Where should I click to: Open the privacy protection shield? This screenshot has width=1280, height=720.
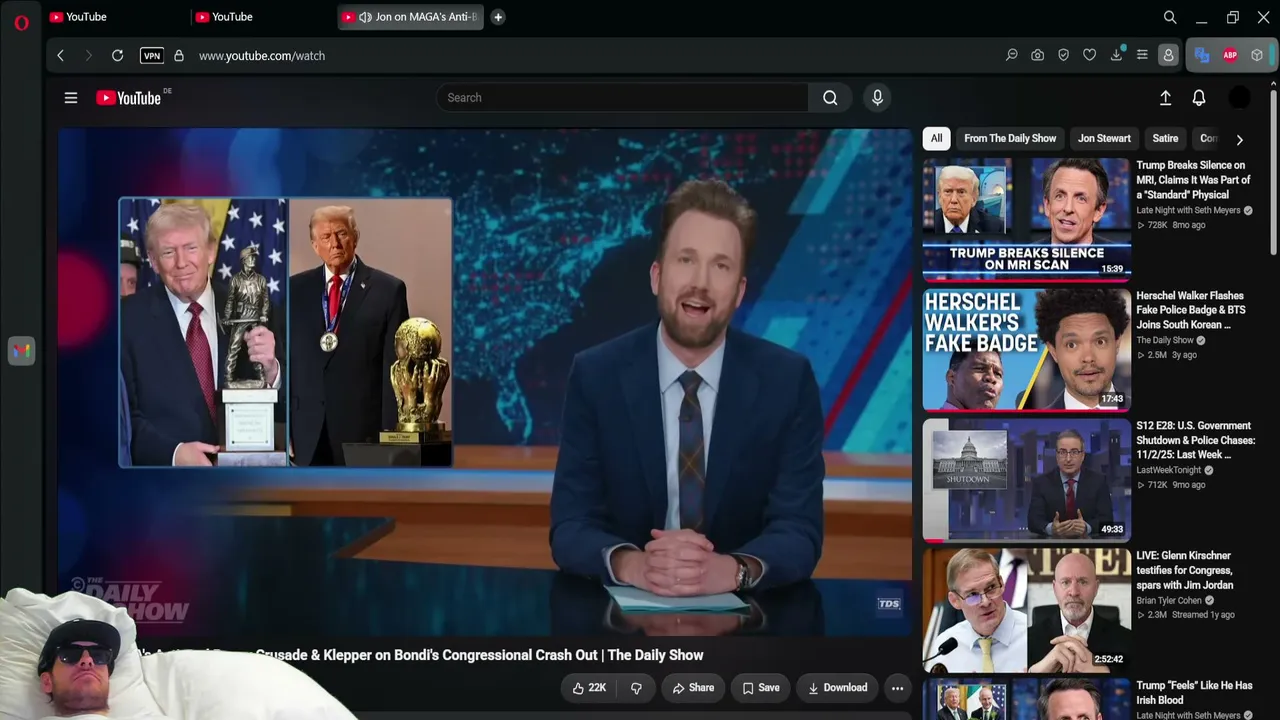[x=1063, y=56]
